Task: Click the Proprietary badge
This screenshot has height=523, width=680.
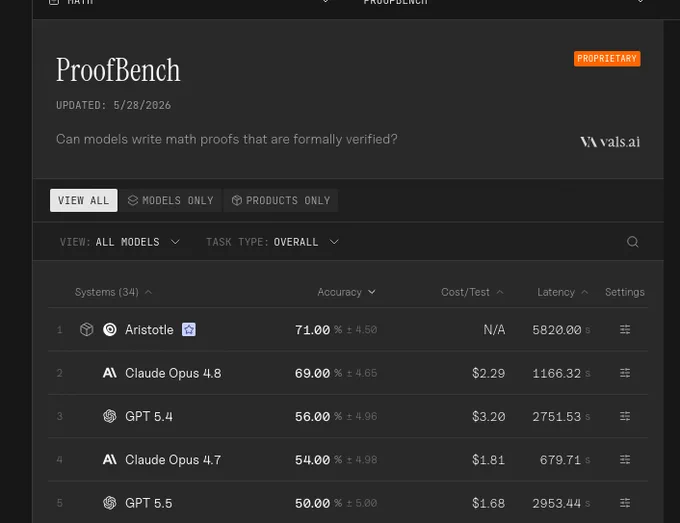Action: (607, 59)
